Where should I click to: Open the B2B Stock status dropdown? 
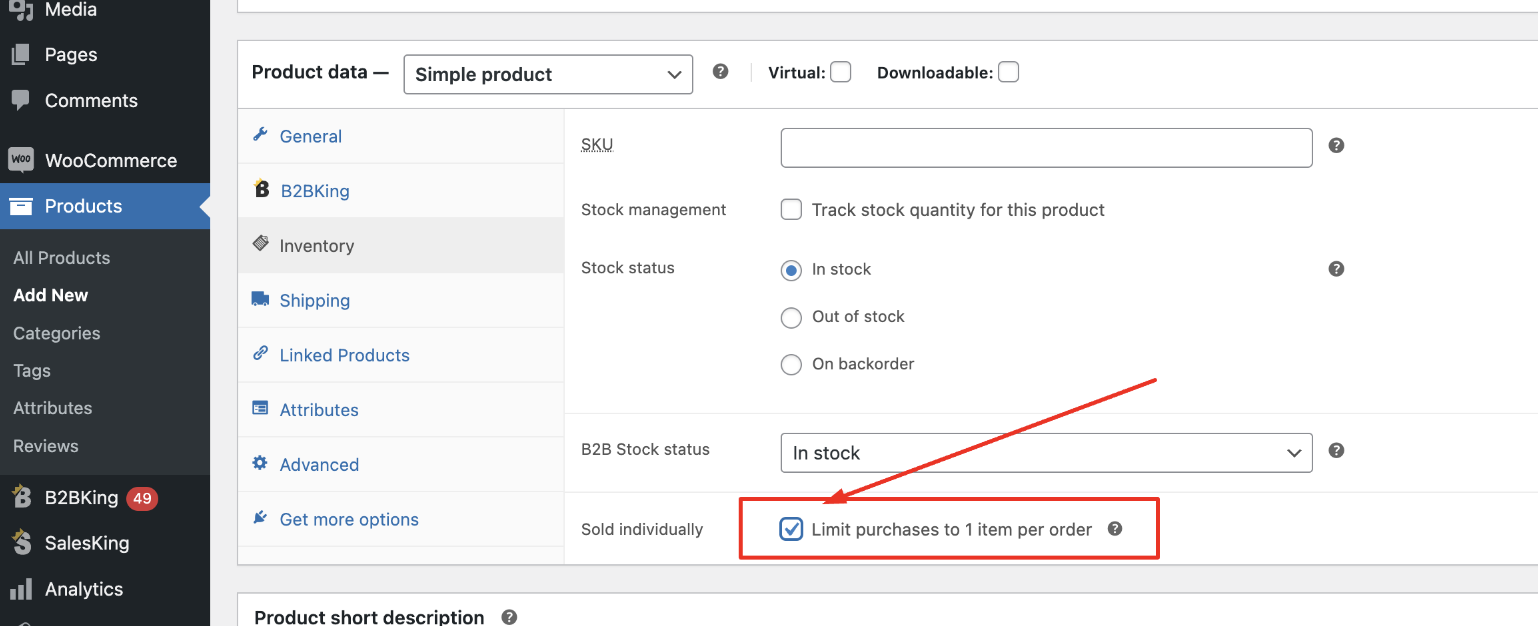pos(1046,453)
